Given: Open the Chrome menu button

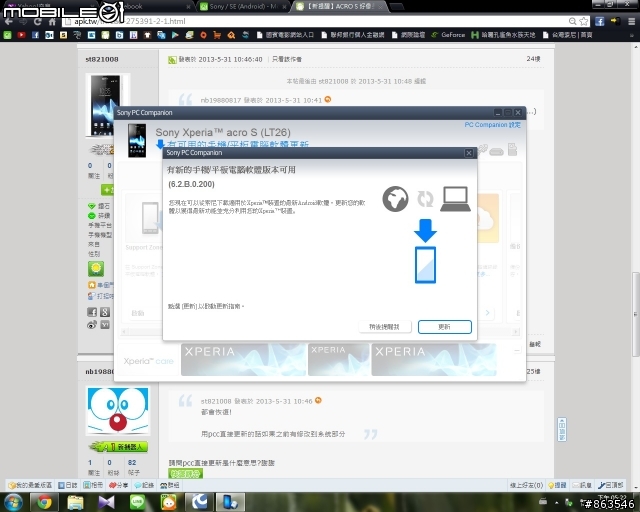Looking at the screenshot, I should click(x=631, y=21).
